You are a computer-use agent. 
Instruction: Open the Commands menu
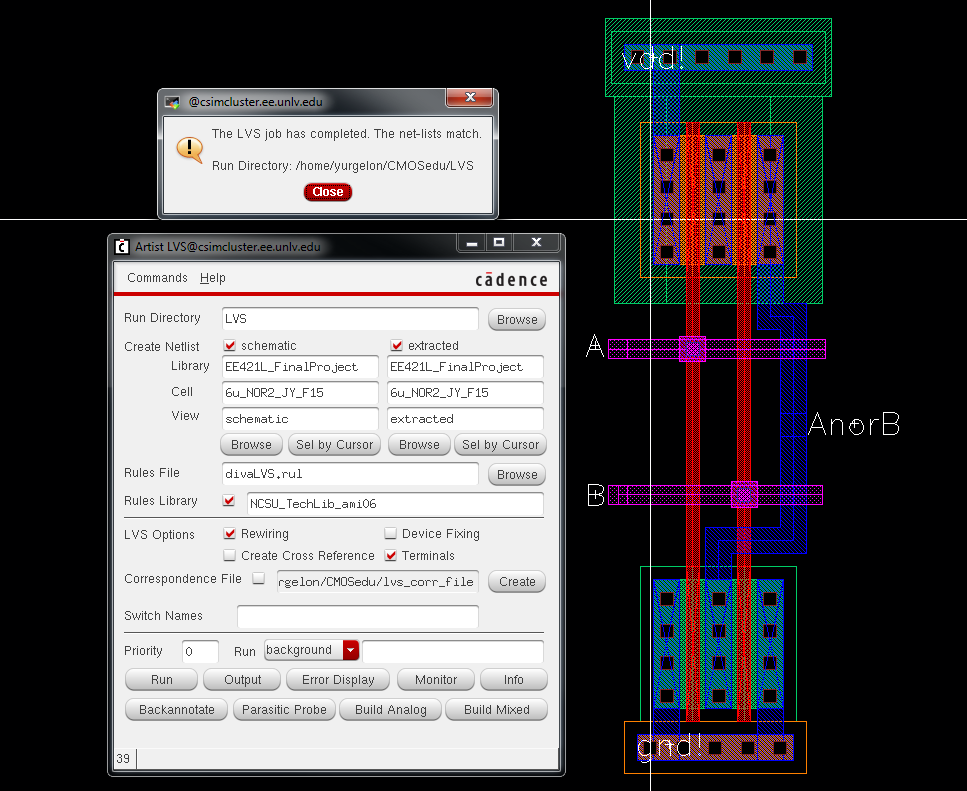pos(157,278)
